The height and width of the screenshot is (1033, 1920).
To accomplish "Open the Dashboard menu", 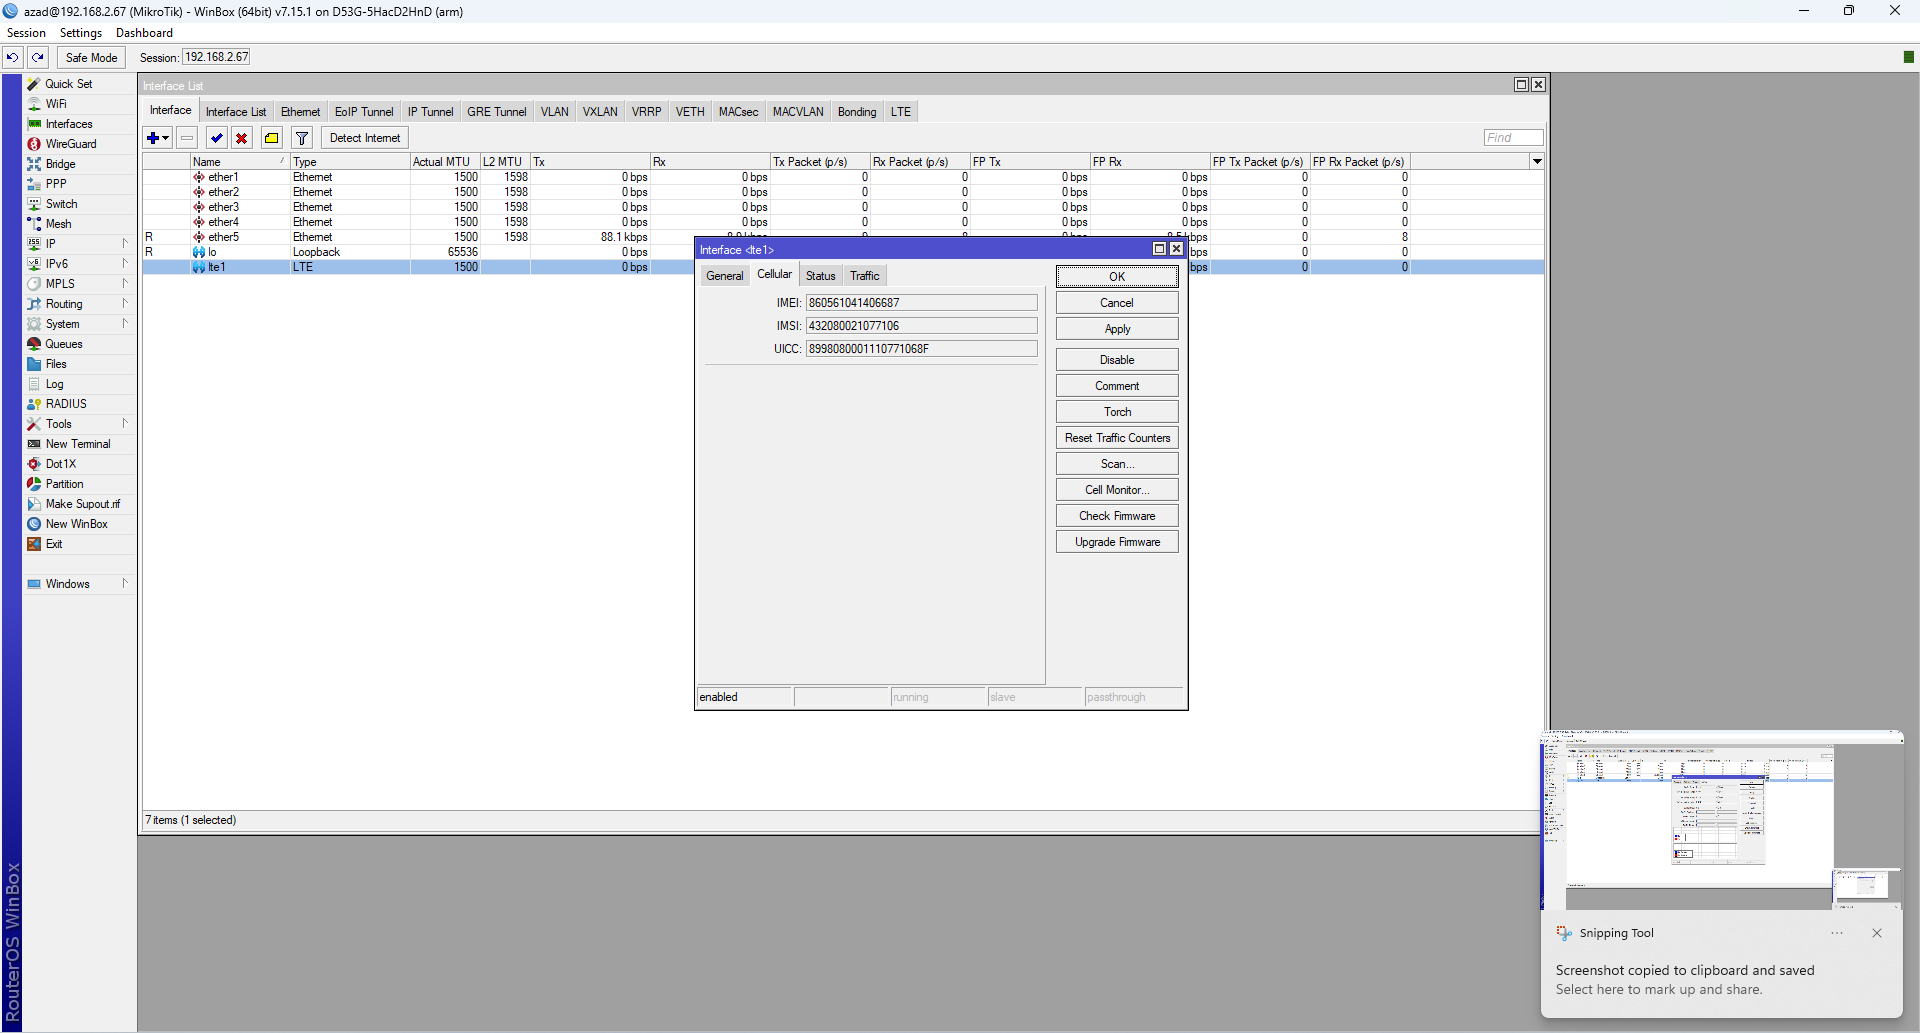I will pyautogui.click(x=144, y=33).
